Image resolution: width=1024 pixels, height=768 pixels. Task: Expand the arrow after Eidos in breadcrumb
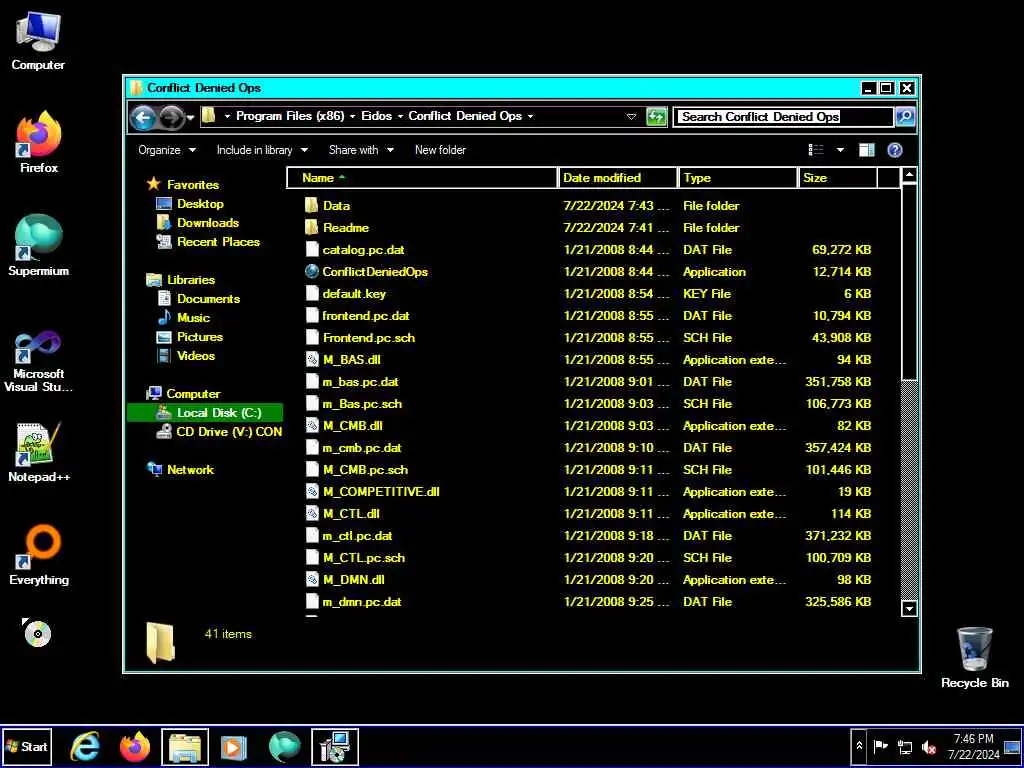[x=400, y=116]
